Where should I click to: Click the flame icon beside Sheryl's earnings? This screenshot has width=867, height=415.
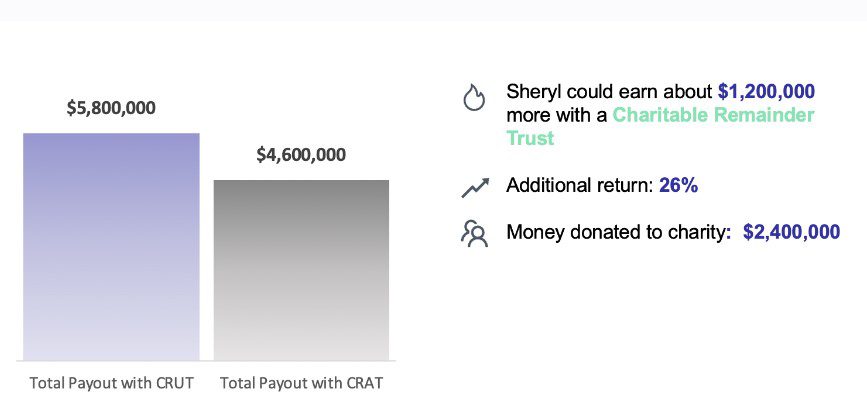pyautogui.click(x=474, y=98)
